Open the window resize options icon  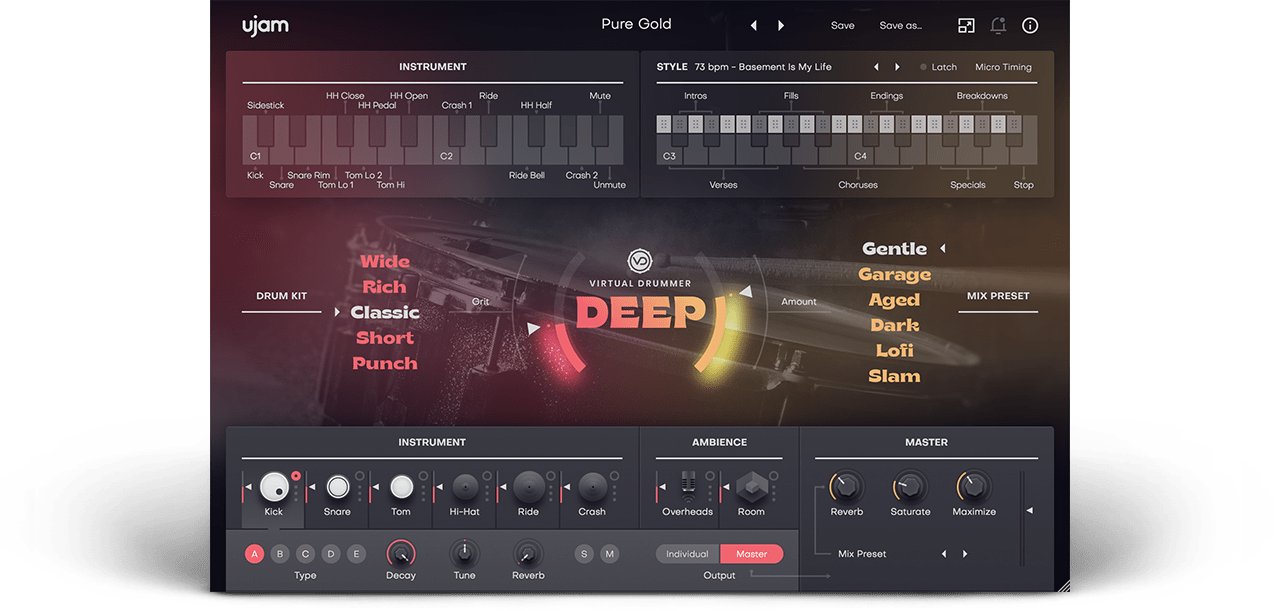(966, 26)
